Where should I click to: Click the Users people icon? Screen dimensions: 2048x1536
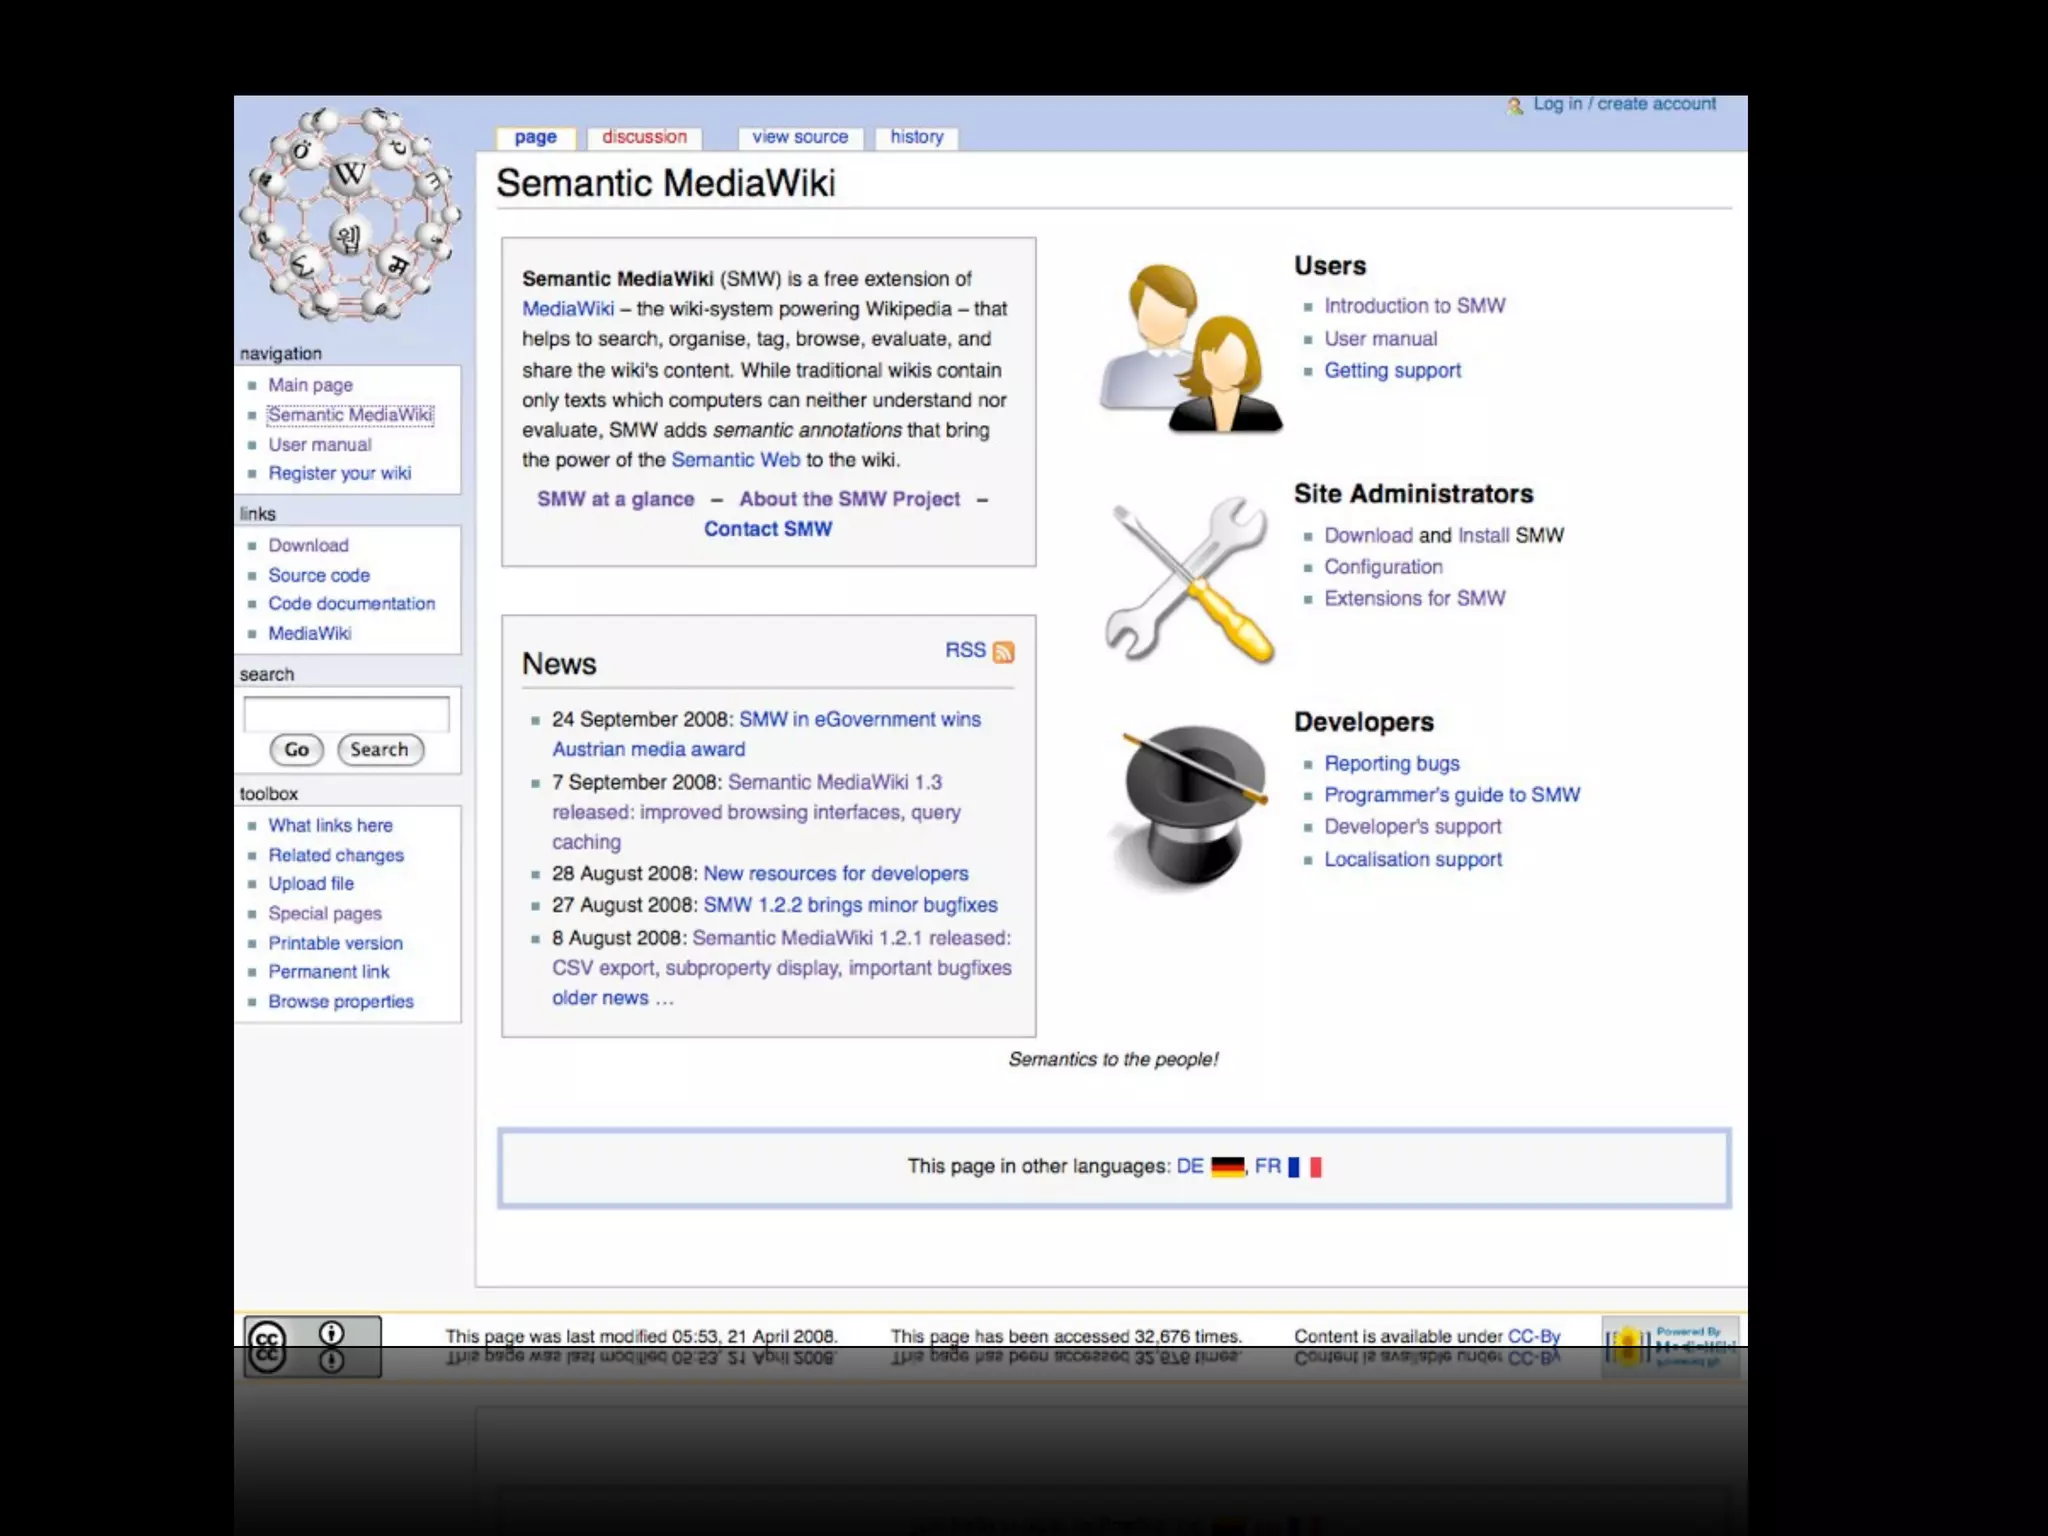click(x=1190, y=348)
